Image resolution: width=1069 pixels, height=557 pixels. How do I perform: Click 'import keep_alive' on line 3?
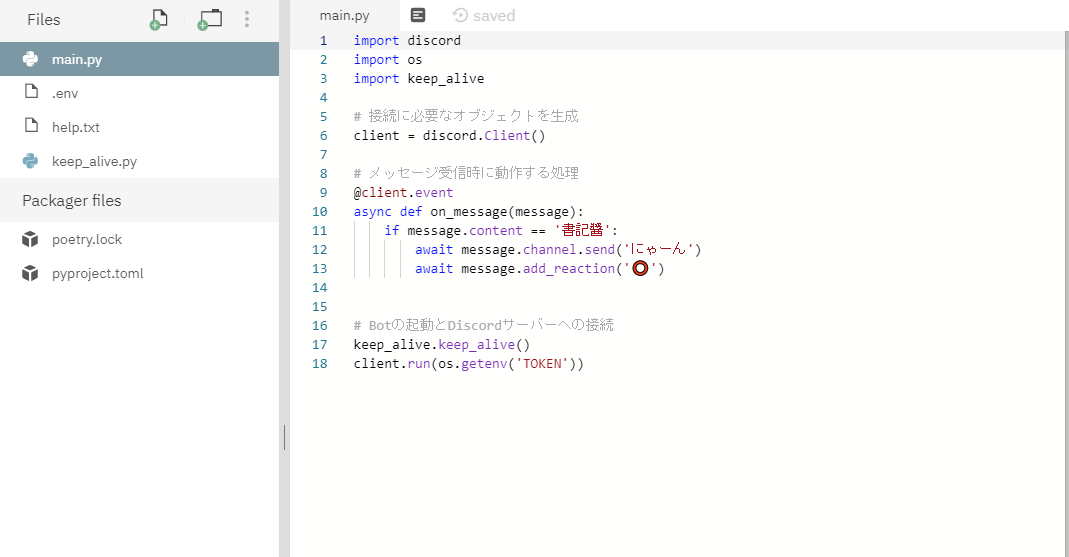click(x=419, y=78)
